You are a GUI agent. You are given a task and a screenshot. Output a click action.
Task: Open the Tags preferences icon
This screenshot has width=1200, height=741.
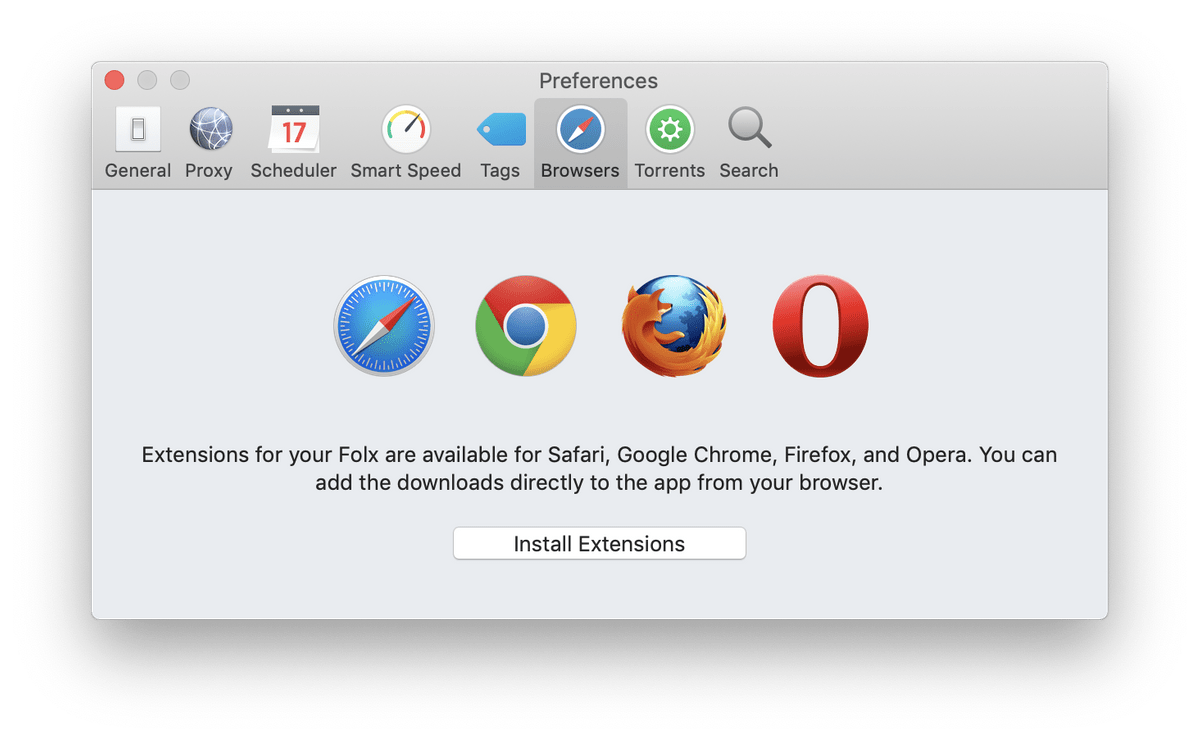[x=500, y=130]
